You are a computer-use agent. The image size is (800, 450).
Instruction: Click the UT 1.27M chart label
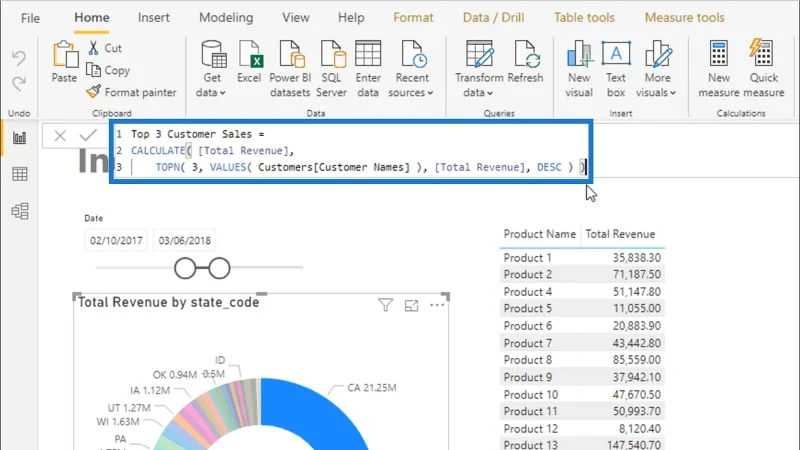(x=129, y=408)
